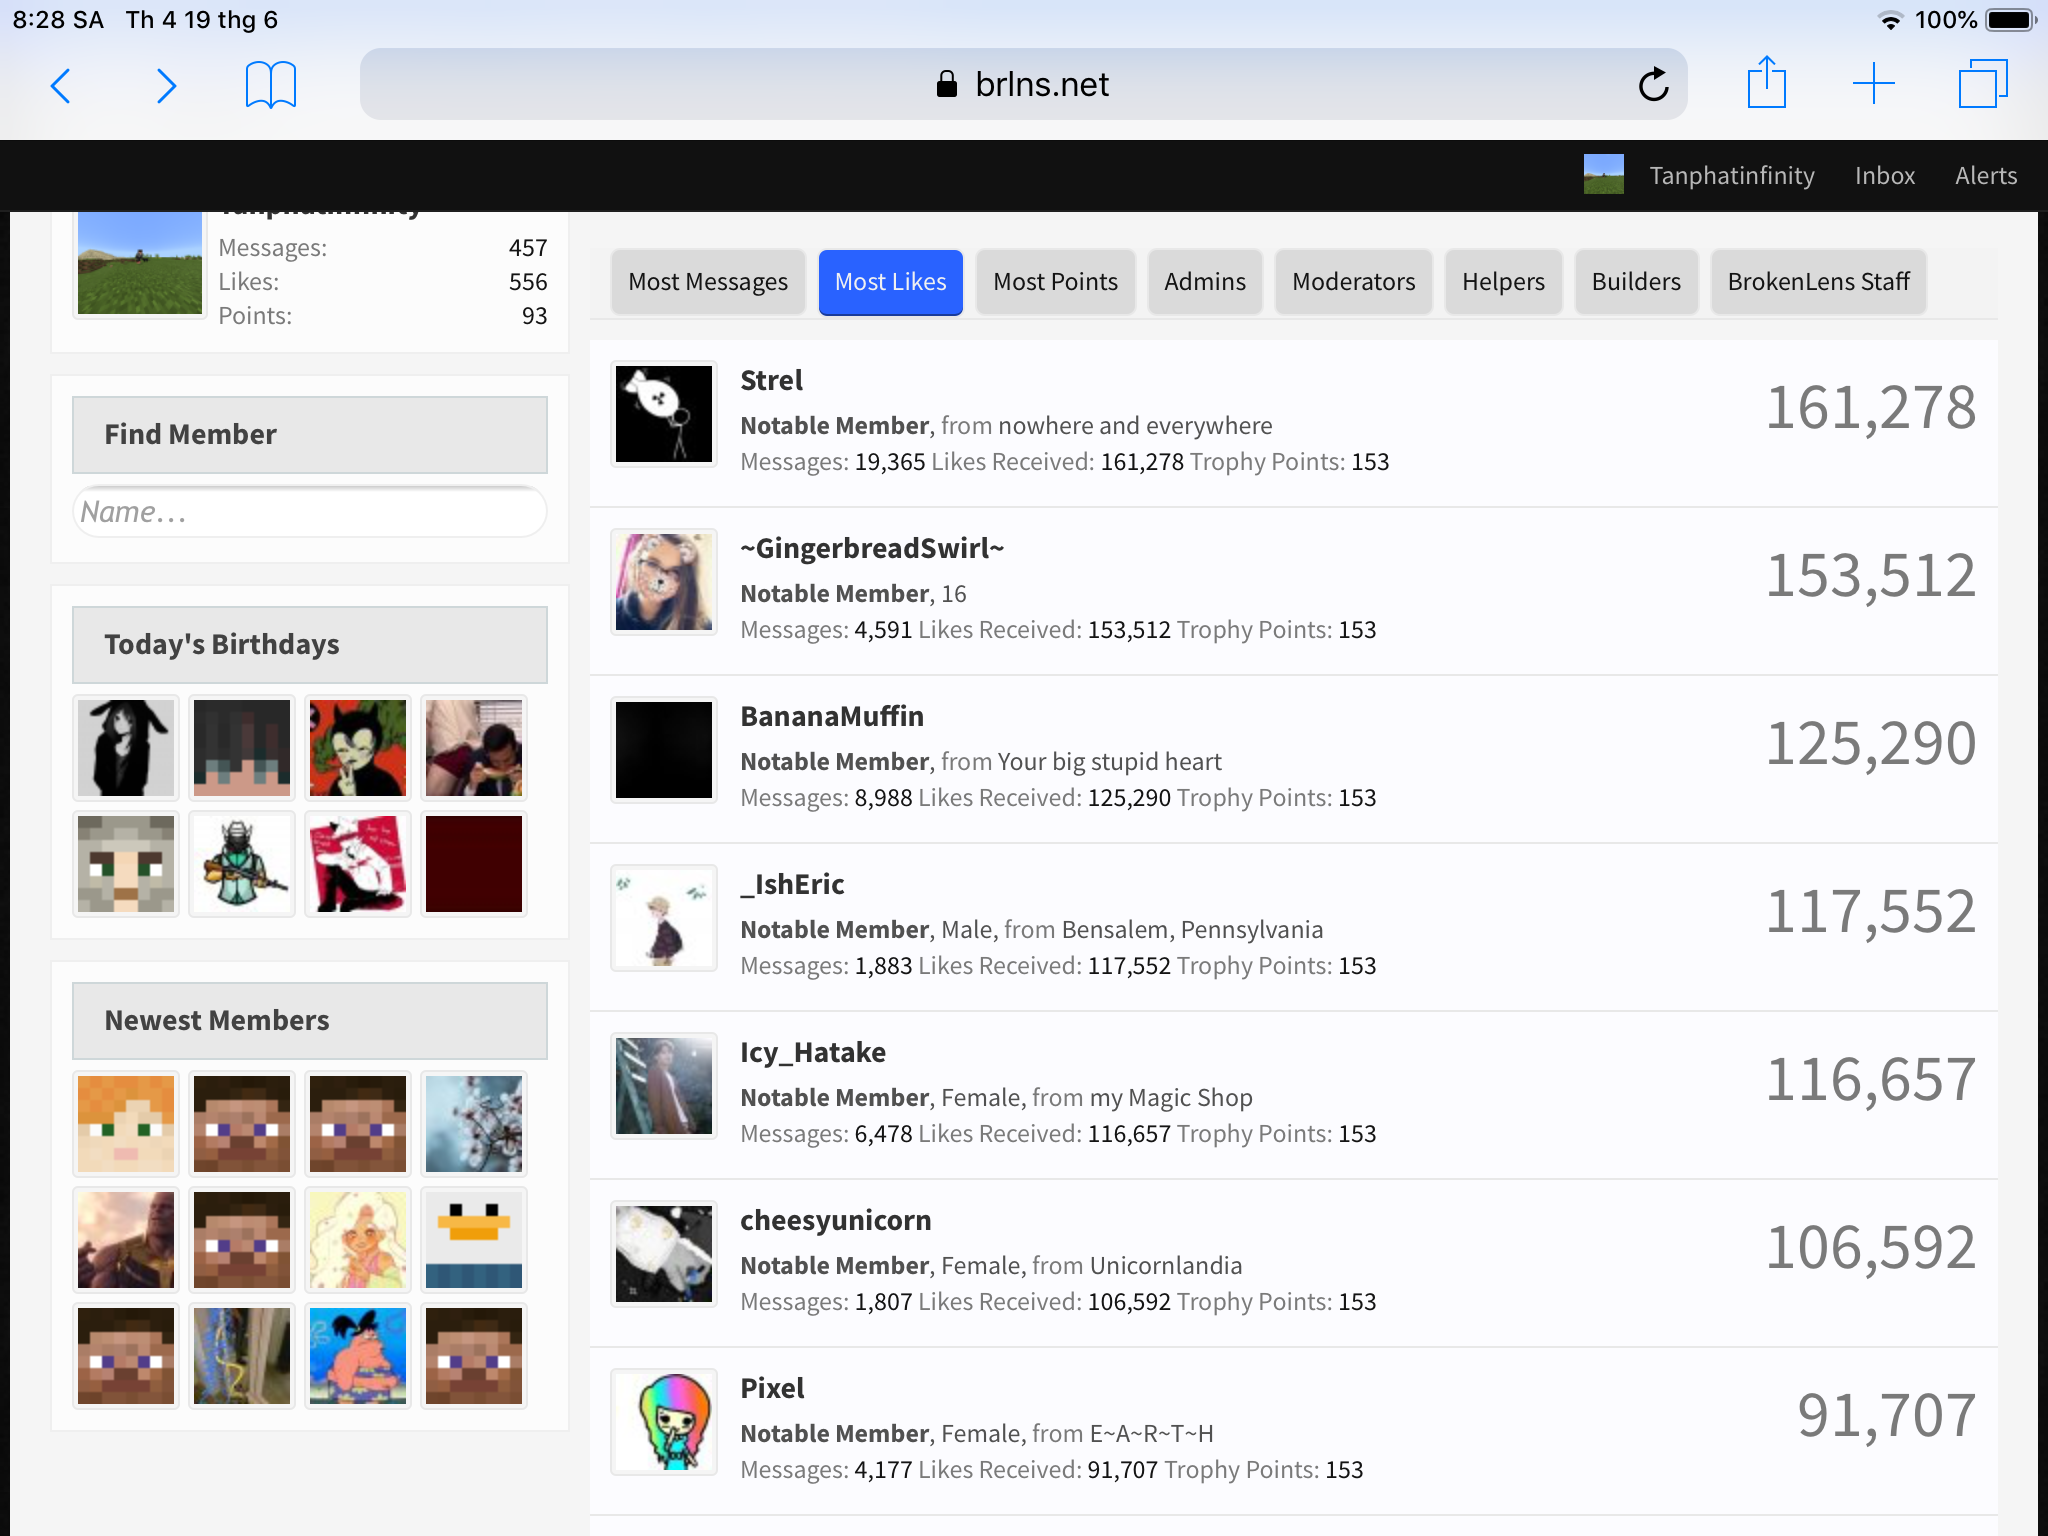Show all tabs with the tabs icon
The width and height of the screenshot is (2048, 1536).
[1983, 83]
